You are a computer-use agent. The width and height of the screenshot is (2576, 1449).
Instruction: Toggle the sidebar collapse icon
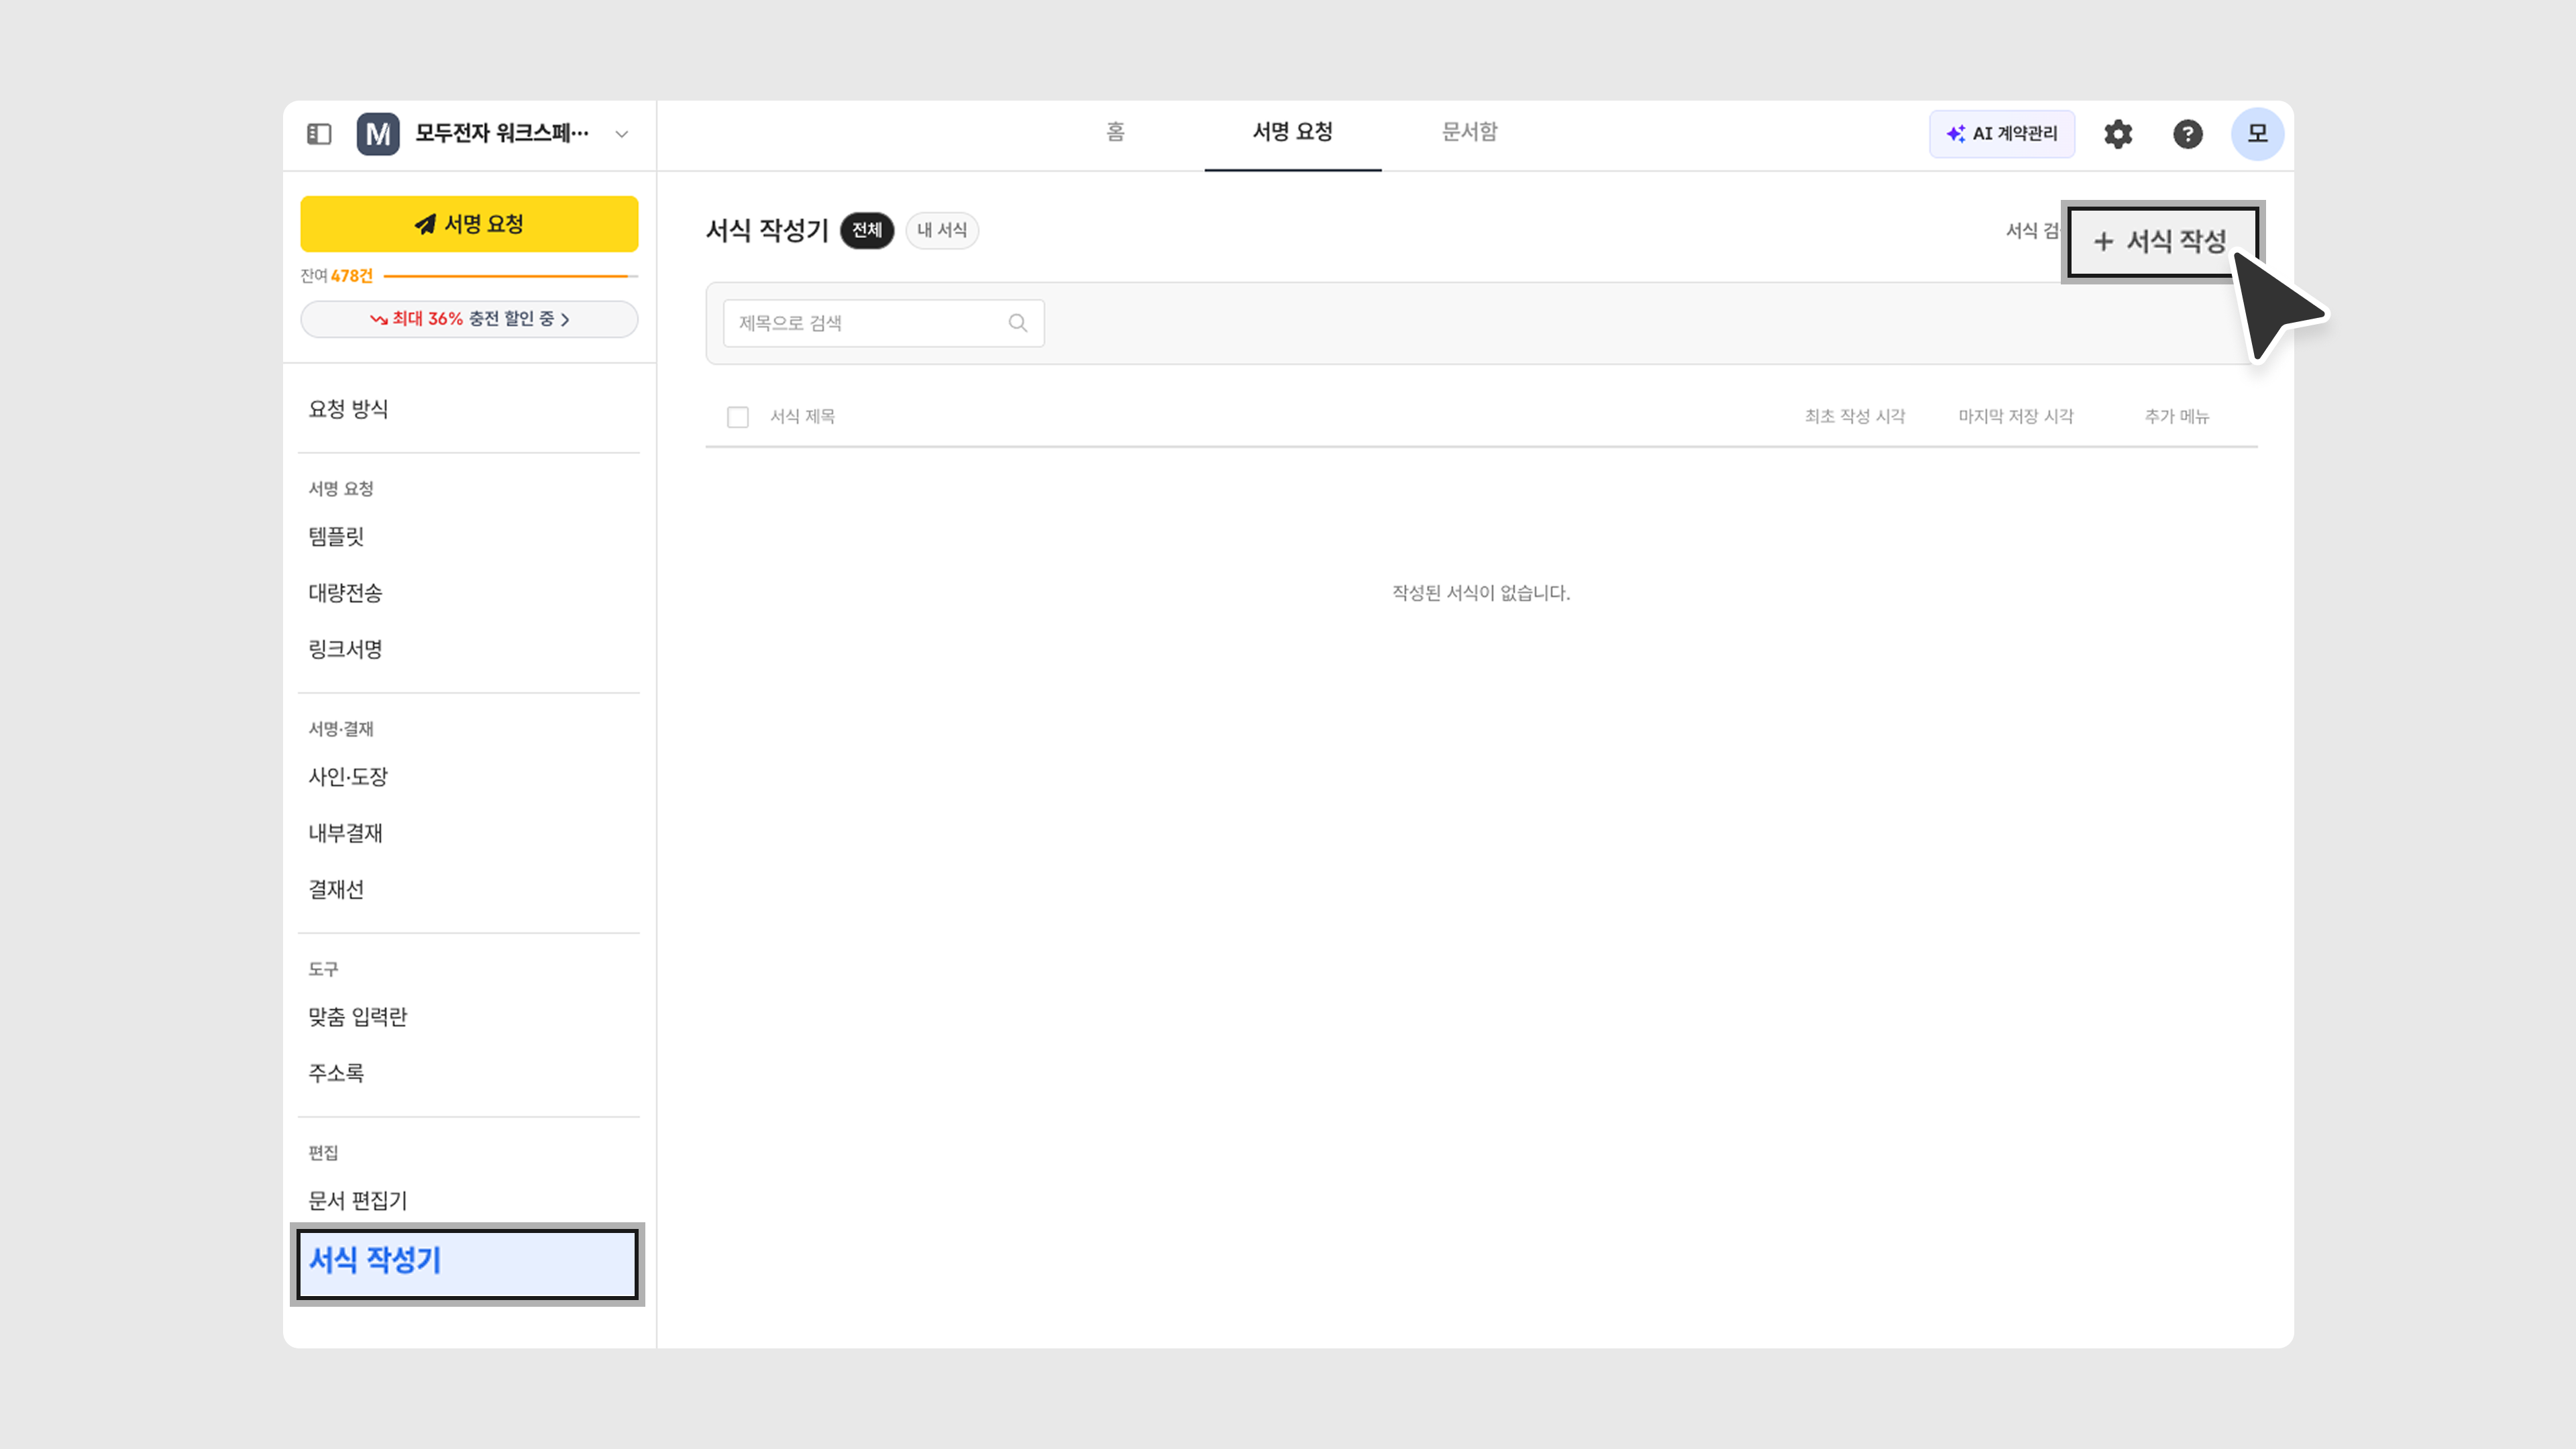(x=319, y=134)
